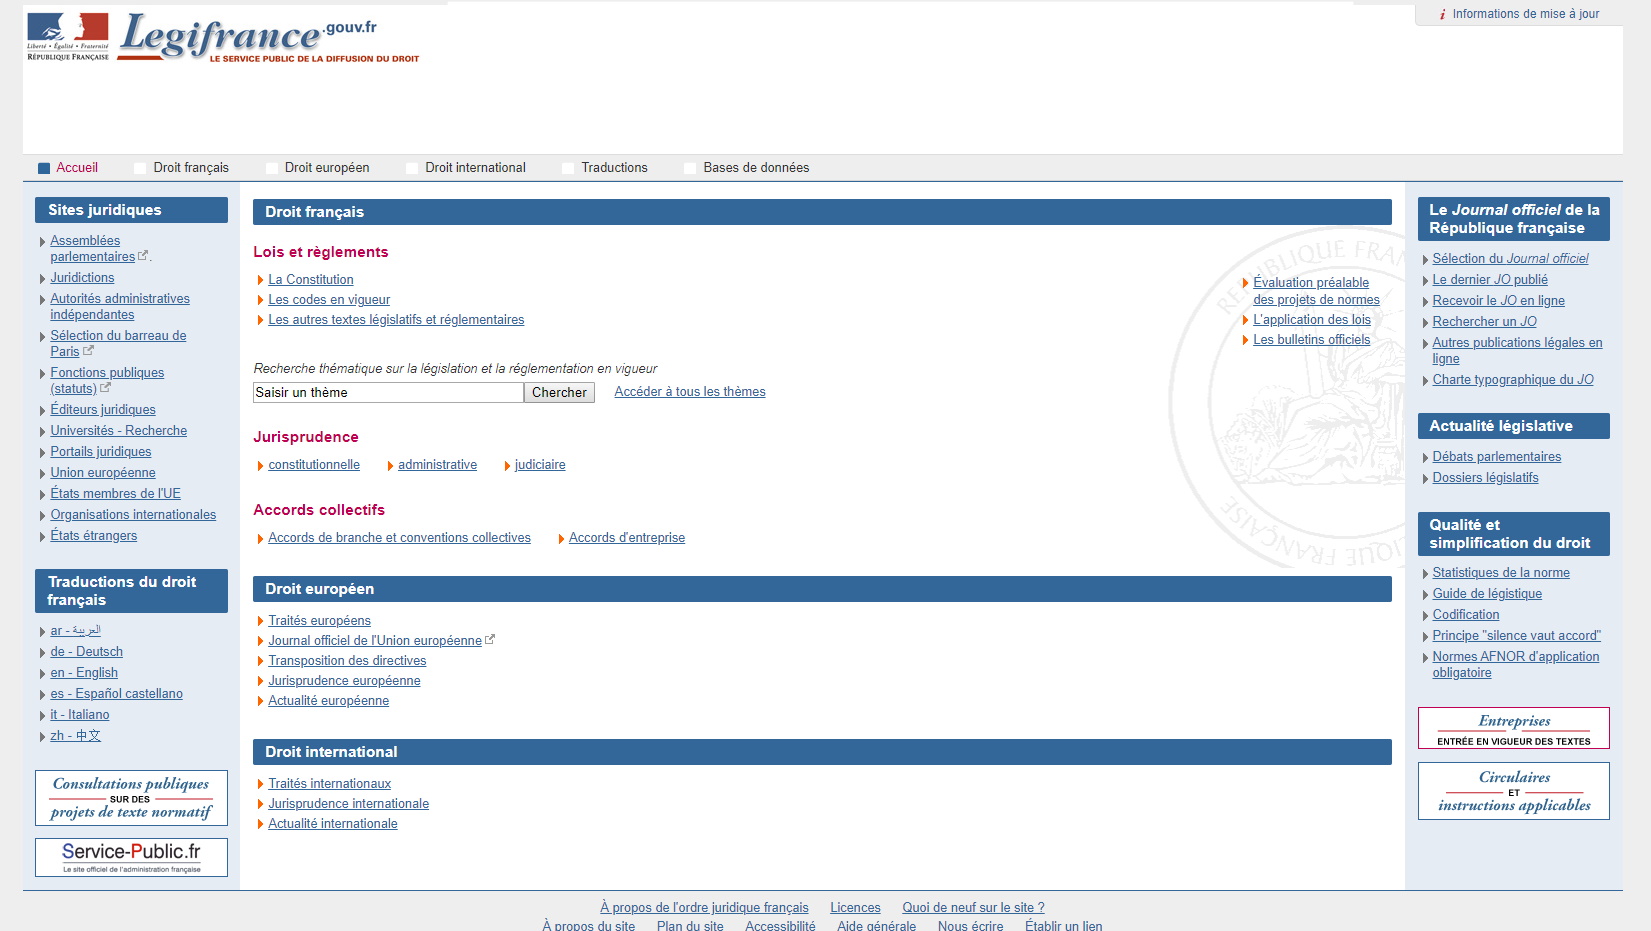Open Évaluation préalable des projets de normes
Image resolution: width=1651 pixels, height=931 pixels.
point(1316,291)
